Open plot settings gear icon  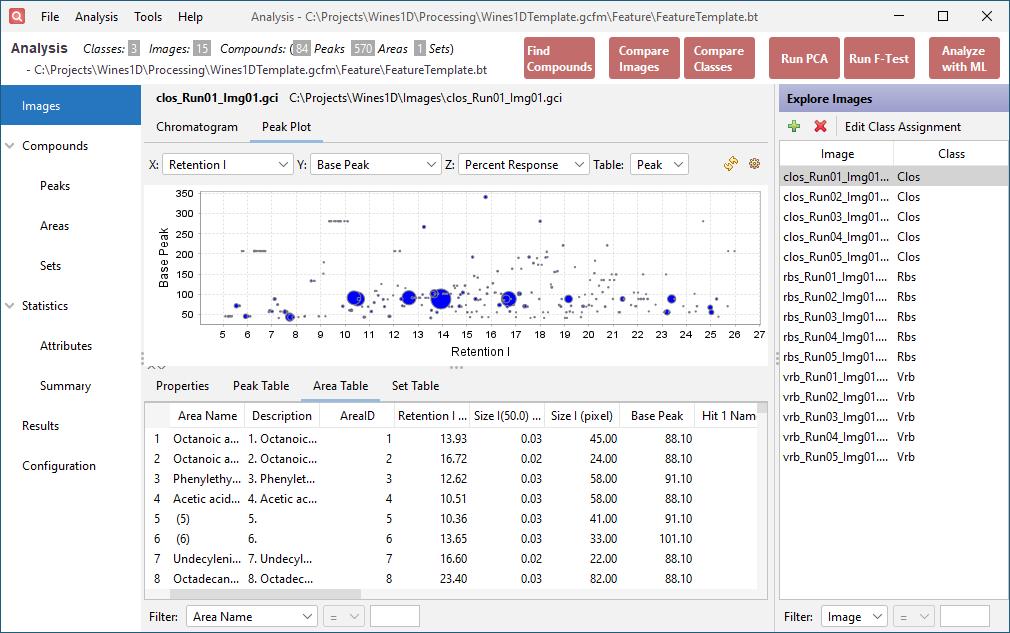click(x=754, y=165)
